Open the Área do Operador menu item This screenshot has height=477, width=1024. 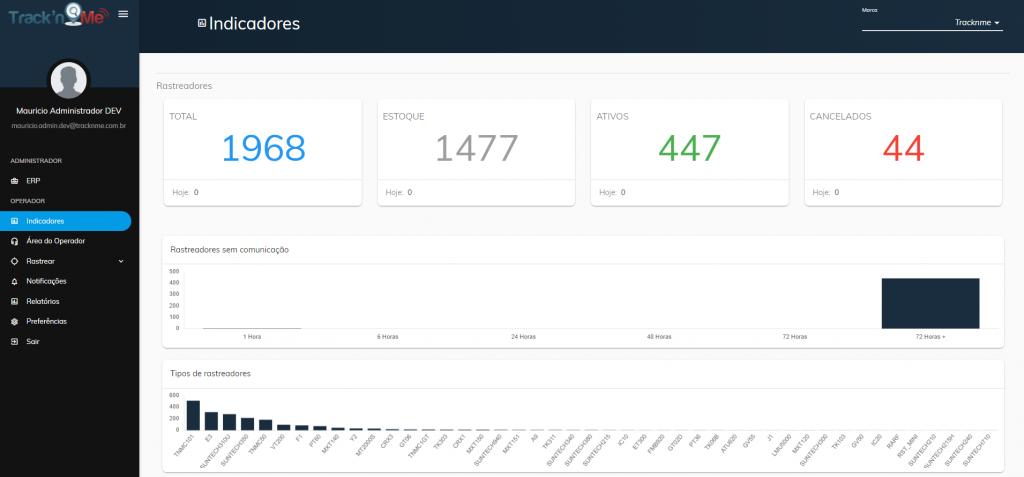tap(65, 241)
